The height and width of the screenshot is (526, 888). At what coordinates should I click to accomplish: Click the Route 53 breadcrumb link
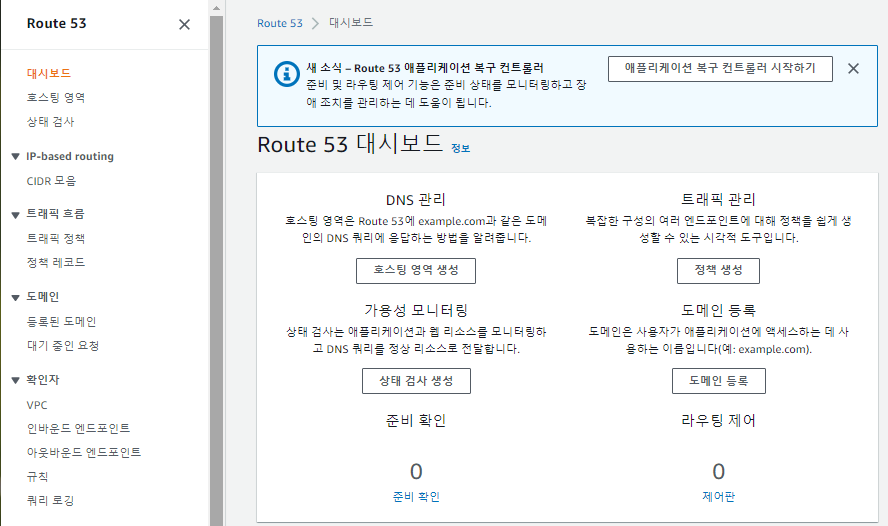pyautogui.click(x=280, y=23)
